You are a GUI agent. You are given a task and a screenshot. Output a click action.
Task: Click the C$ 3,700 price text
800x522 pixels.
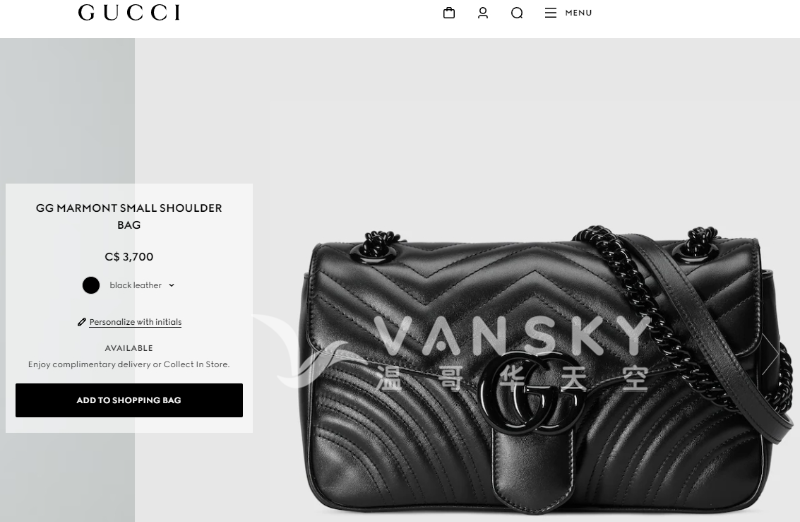129,257
